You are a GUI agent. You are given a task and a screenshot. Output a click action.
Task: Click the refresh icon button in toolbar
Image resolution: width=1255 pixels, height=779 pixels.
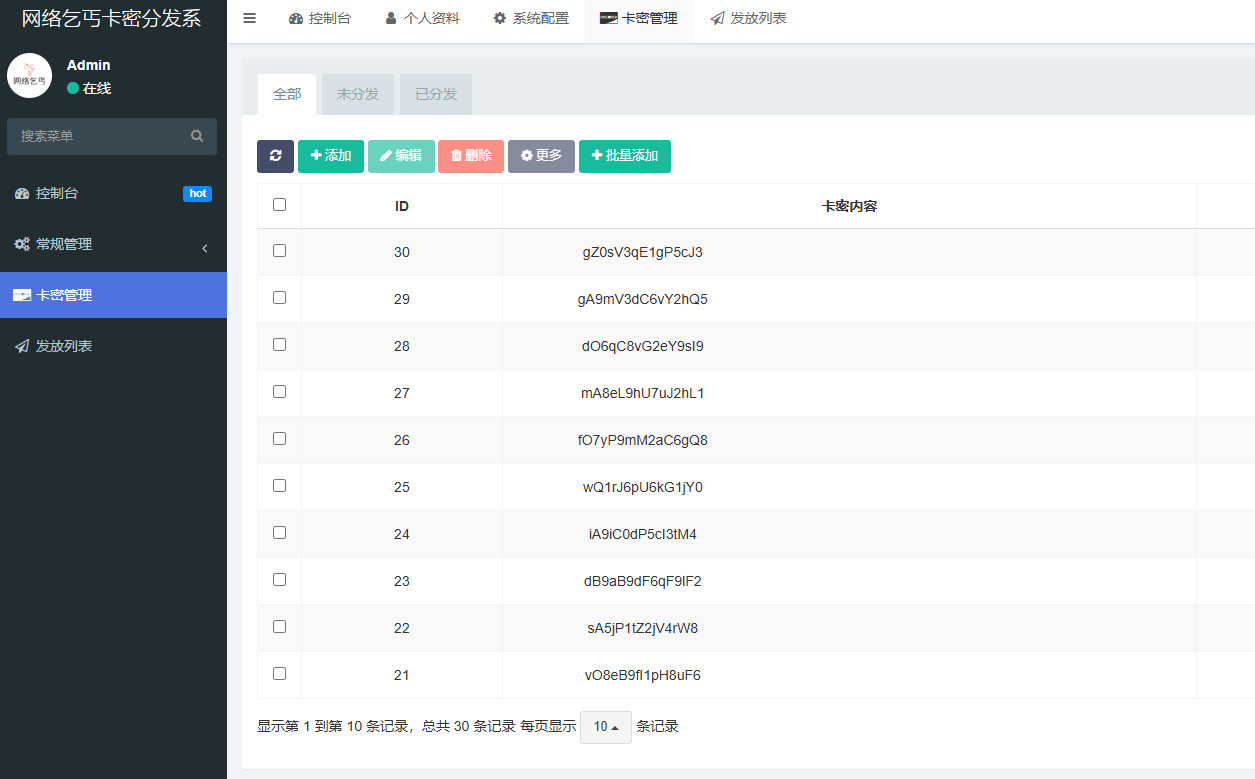[275, 156]
